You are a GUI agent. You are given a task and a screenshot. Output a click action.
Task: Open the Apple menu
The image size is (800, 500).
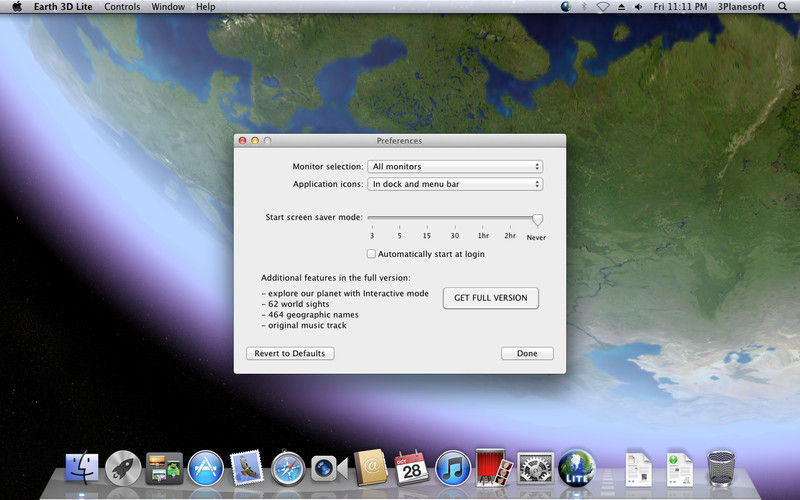pos(17,7)
